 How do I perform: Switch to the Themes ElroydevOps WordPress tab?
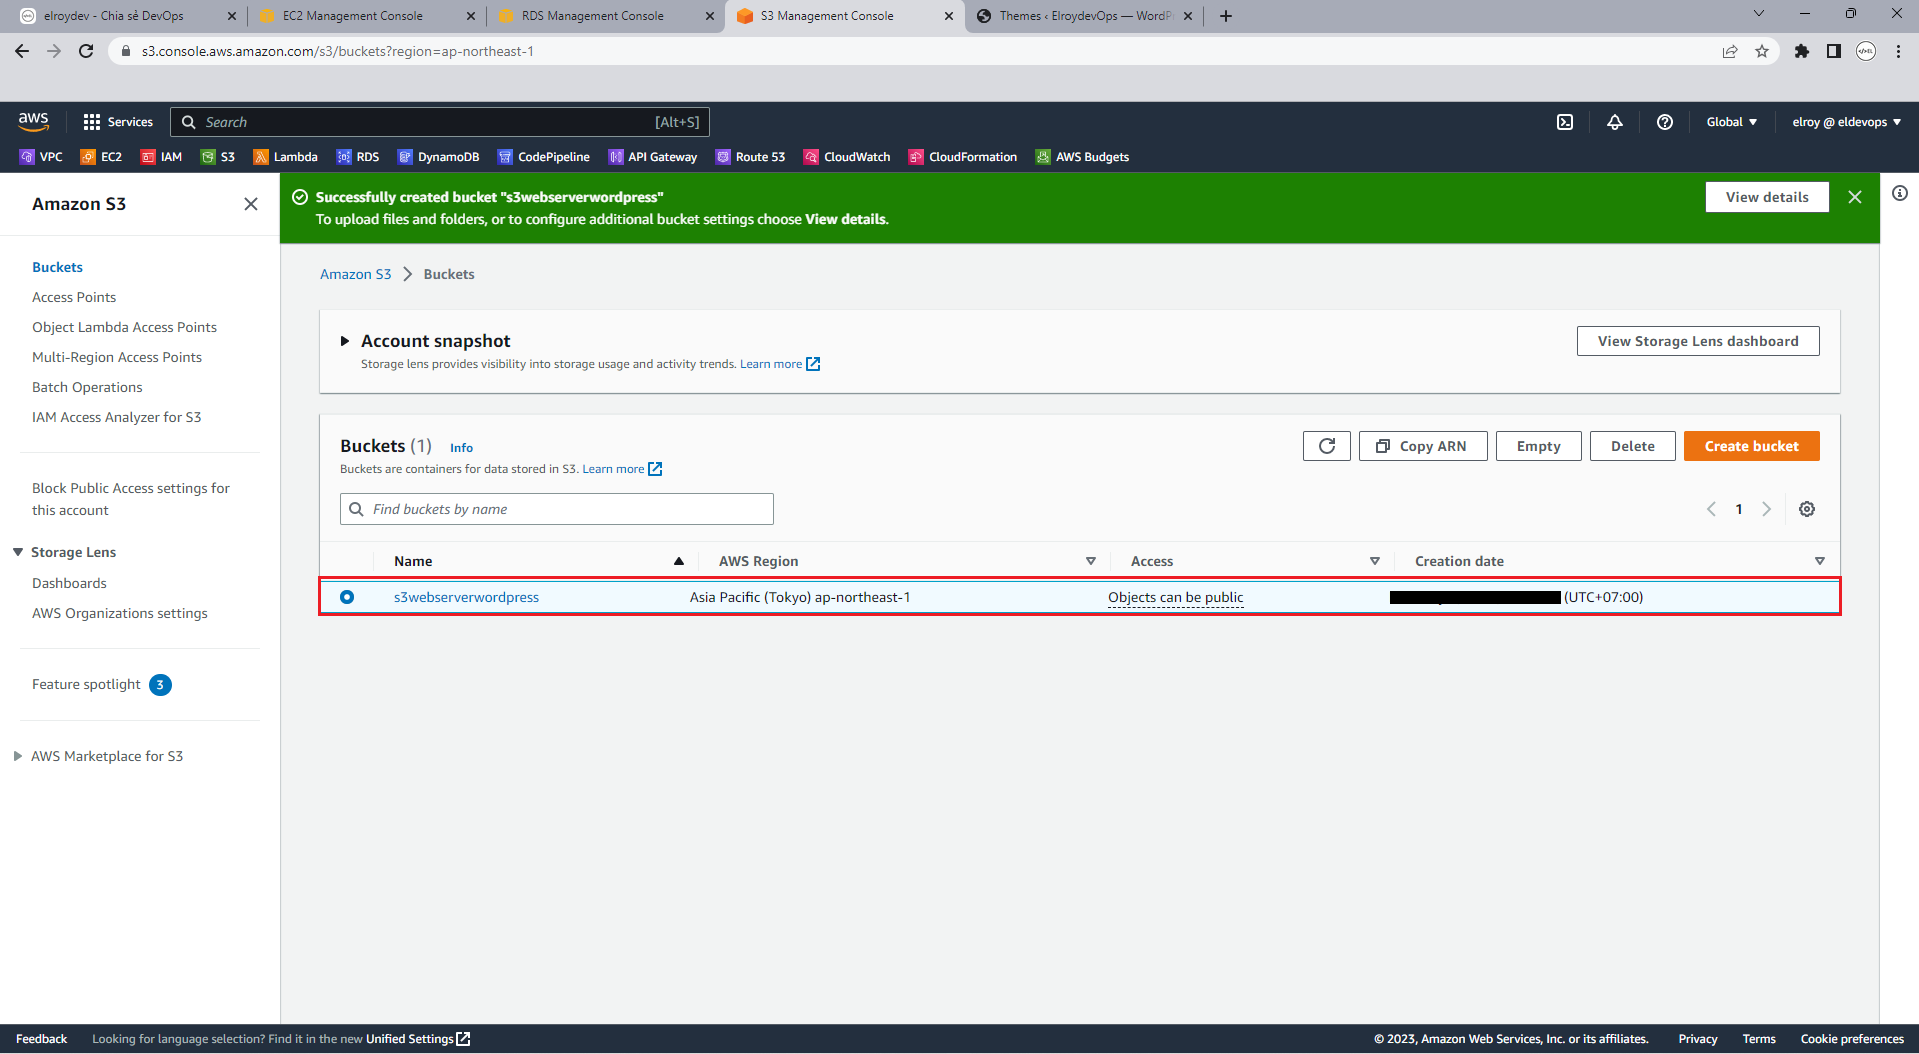(x=1085, y=16)
